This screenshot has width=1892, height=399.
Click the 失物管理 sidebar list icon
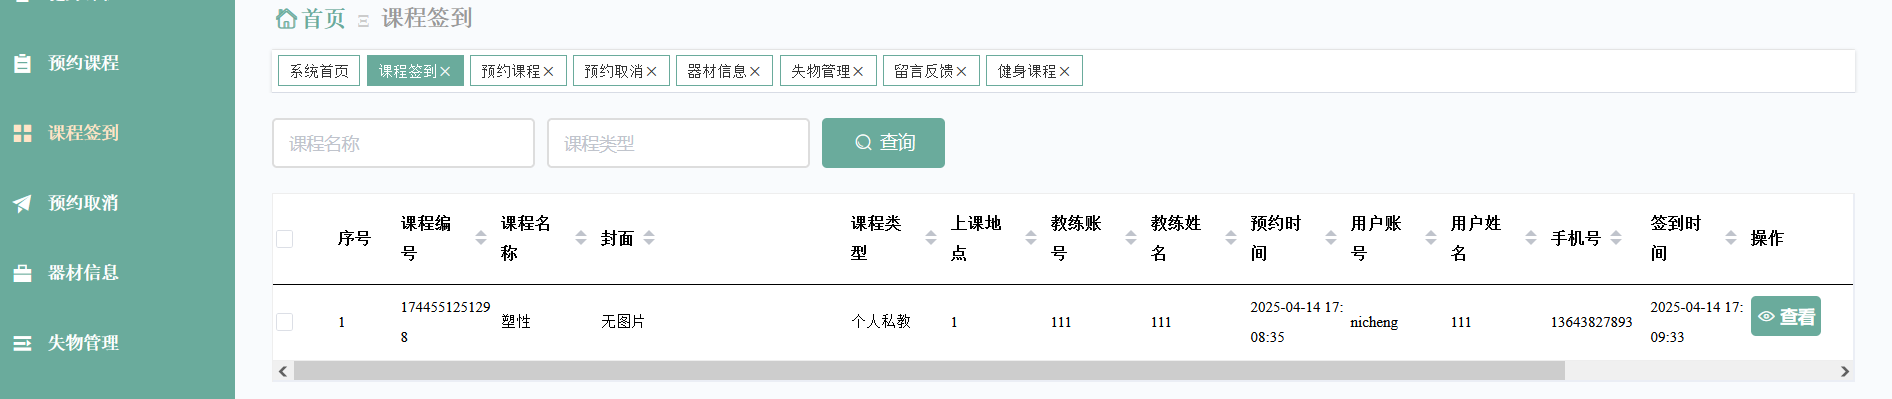(22, 343)
